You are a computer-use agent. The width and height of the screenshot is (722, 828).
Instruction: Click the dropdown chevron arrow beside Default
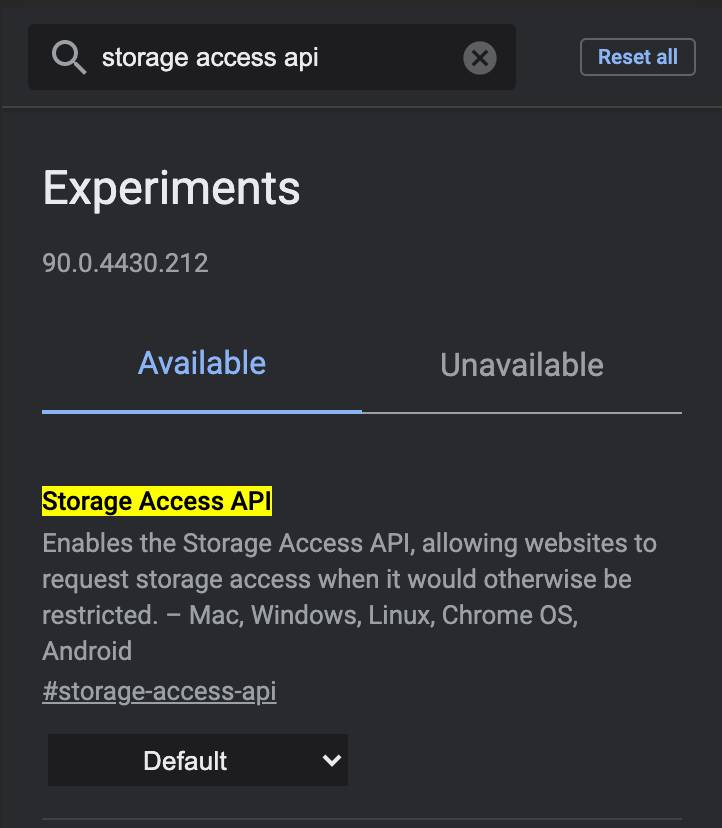[332, 760]
